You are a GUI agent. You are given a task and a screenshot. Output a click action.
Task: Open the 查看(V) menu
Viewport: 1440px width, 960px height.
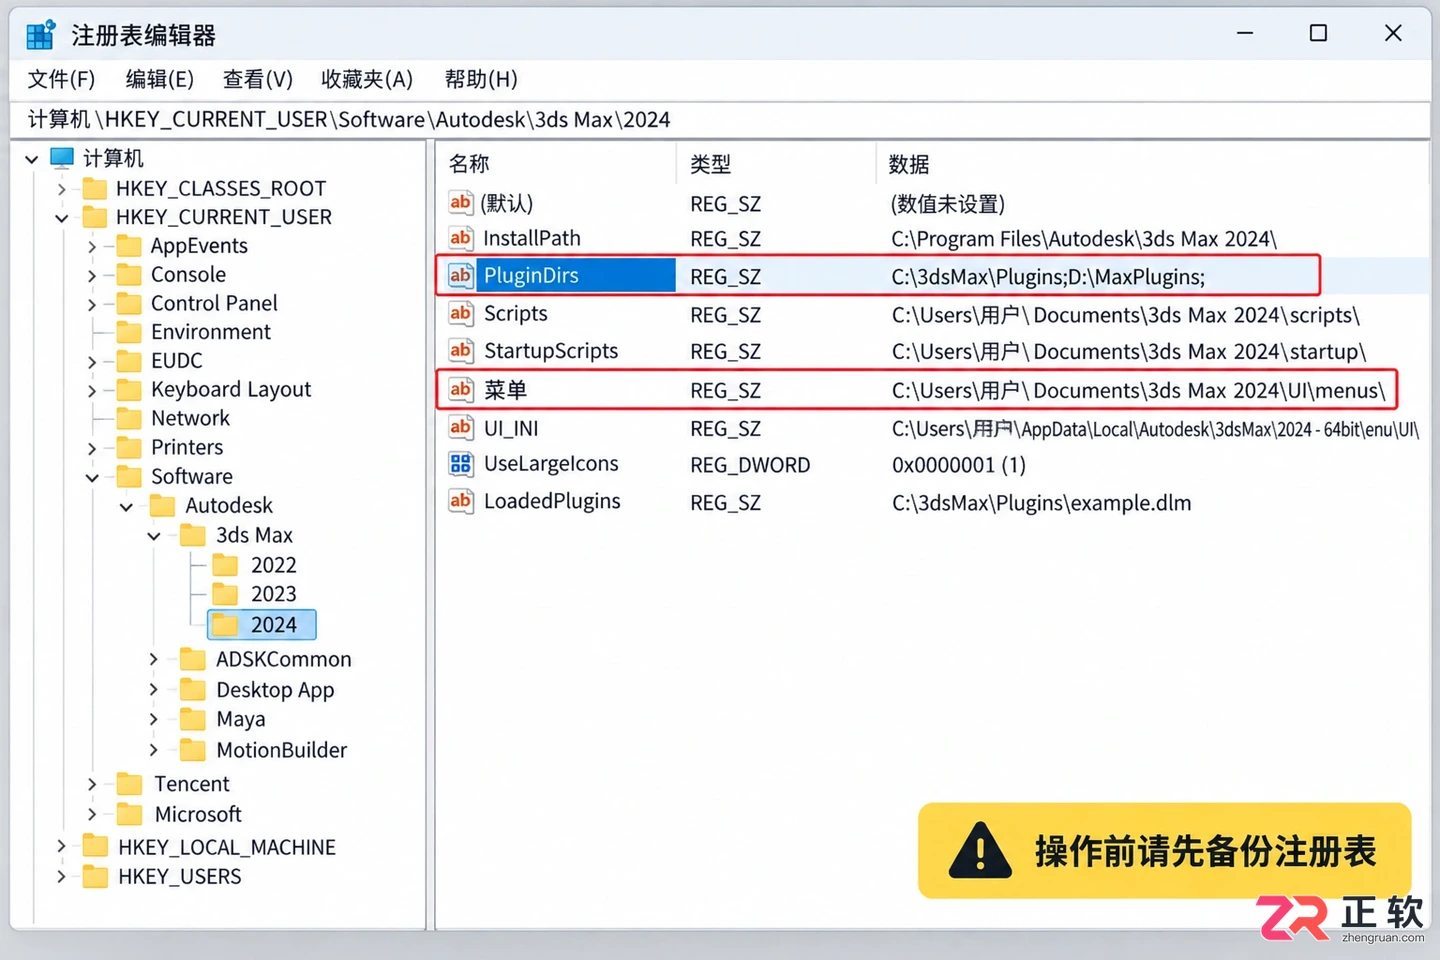(258, 79)
